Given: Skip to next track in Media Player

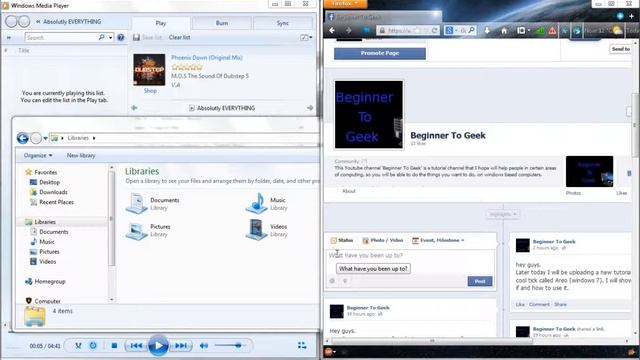Looking at the screenshot, I should [181, 346].
